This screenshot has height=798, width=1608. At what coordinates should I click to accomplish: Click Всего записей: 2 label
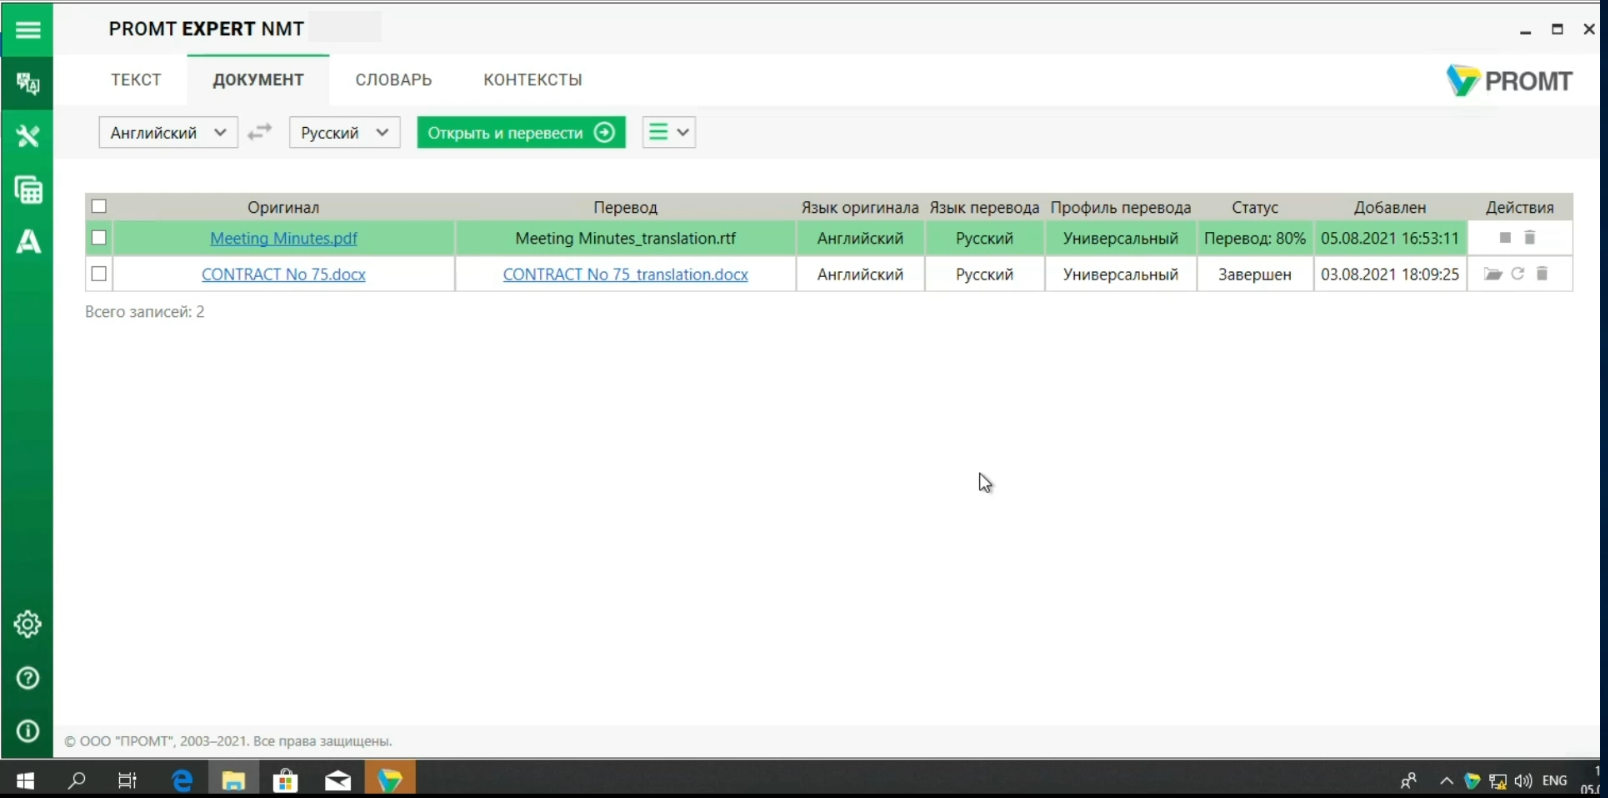(145, 312)
